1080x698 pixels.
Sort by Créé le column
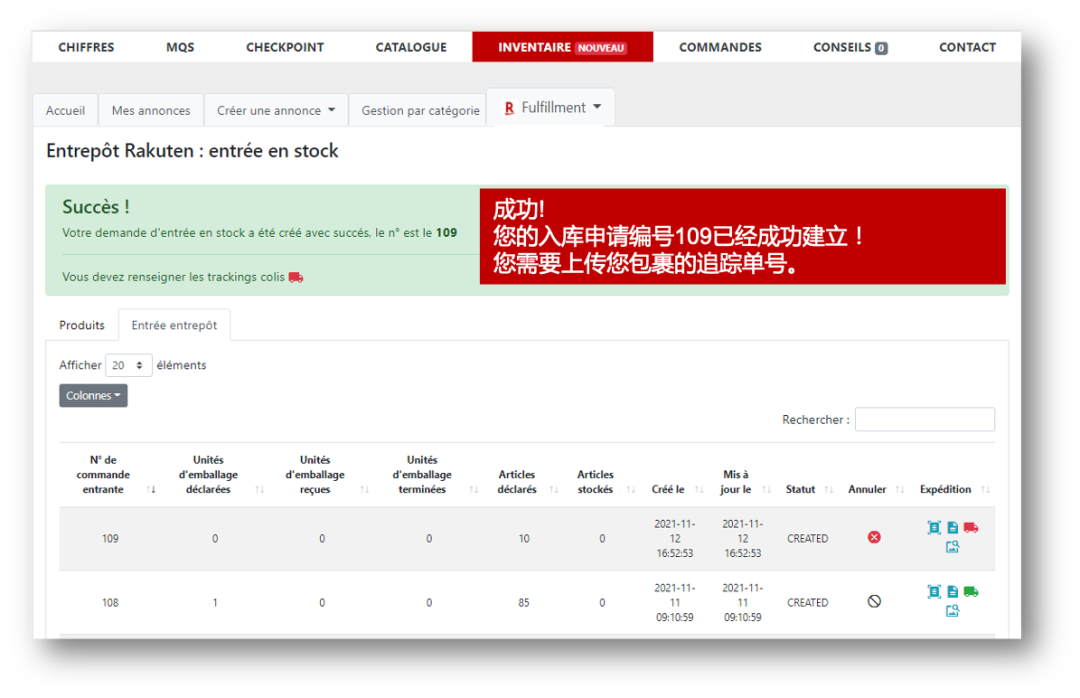[699, 490]
